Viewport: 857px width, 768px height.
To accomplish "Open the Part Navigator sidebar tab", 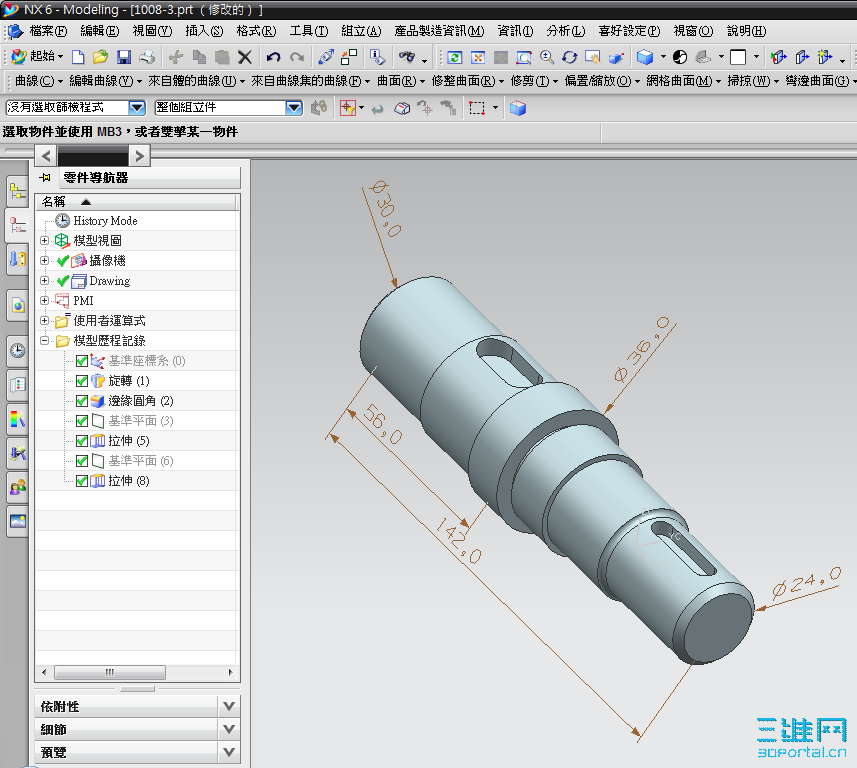I will [17, 225].
